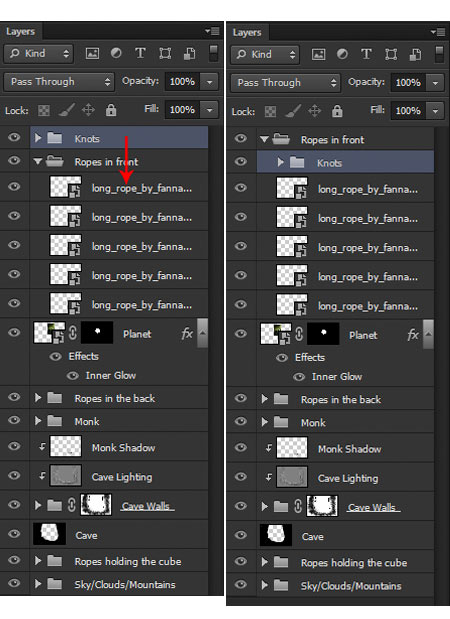Open Opacity dropdown arrow in left panel

[210, 82]
